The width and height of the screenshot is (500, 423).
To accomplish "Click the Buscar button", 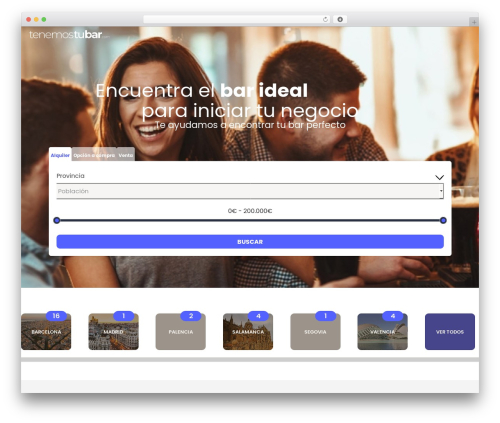I will point(250,242).
